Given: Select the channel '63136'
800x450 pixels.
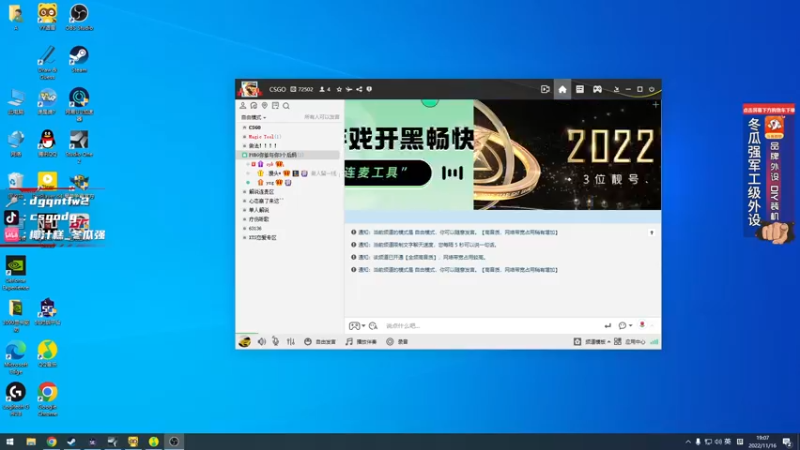Looking at the screenshot, I should tap(255, 229).
